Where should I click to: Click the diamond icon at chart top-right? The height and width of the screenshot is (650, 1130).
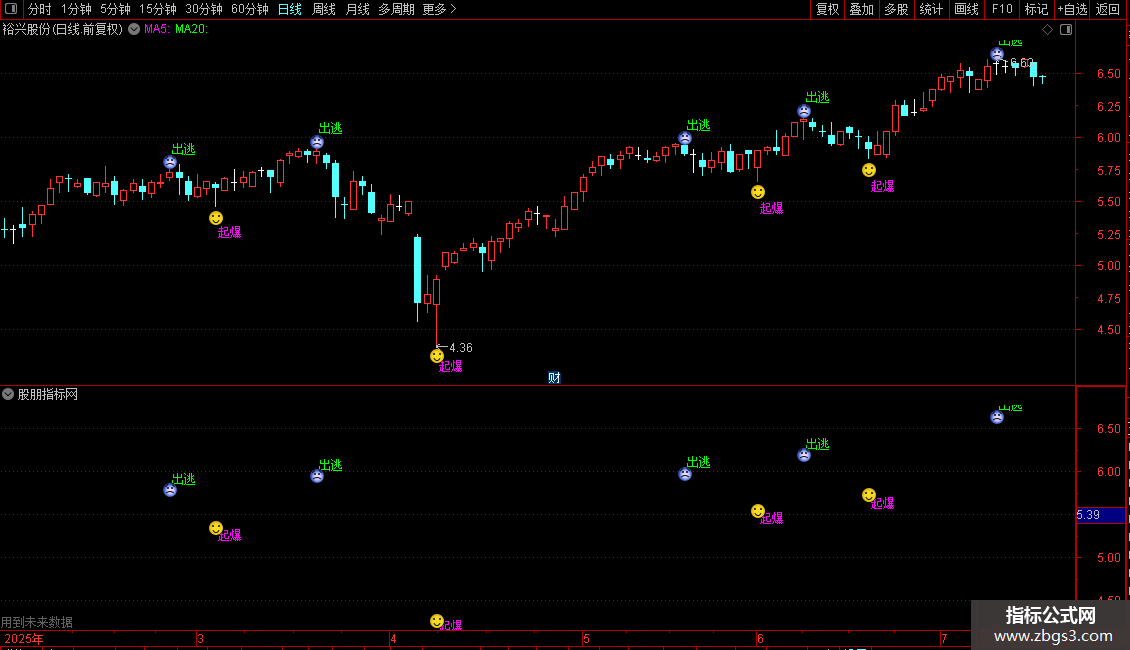(x=1047, y=30)
